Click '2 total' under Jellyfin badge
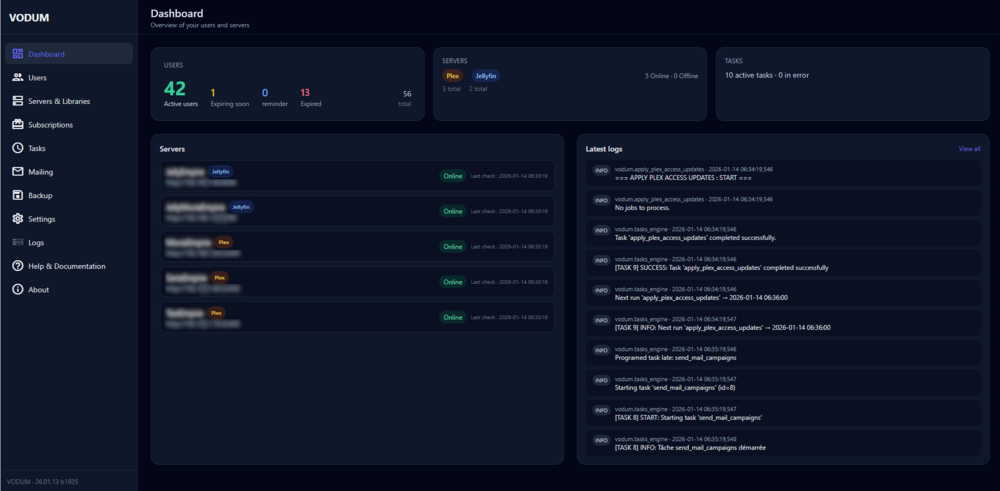Image resolution: width=1000 pixels, height=491 pixels. 478,89
